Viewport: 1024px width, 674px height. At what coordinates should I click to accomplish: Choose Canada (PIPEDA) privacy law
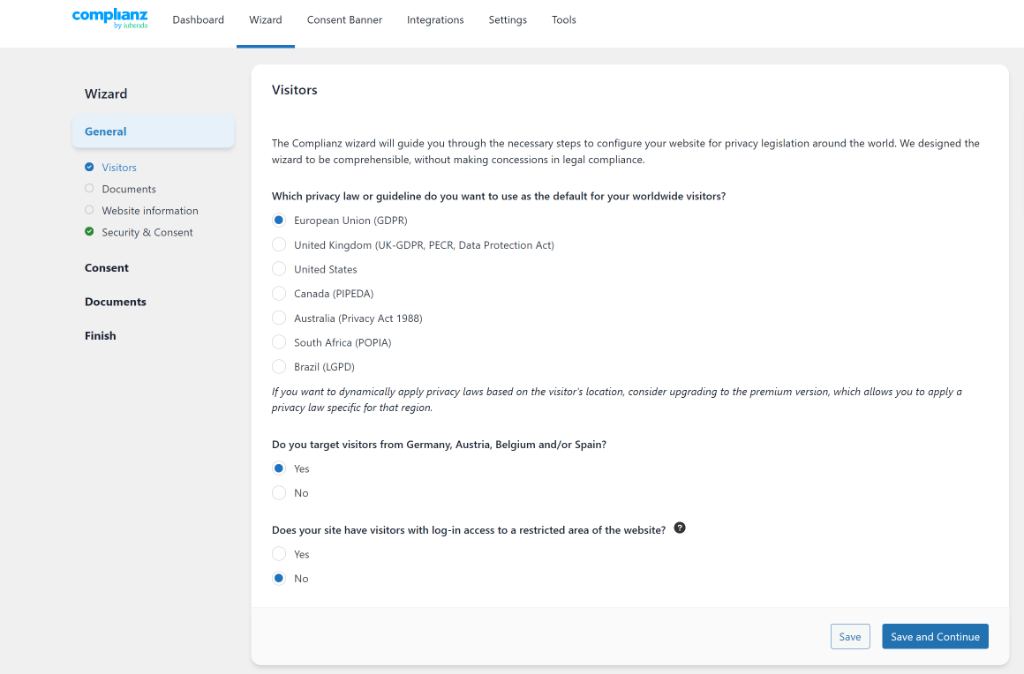point(278,293)
